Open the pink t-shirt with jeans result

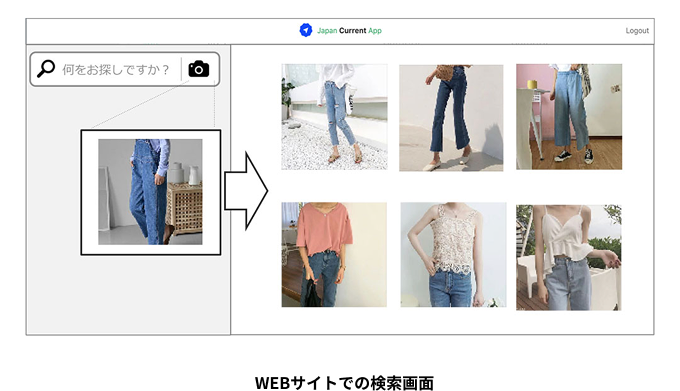tap(334, 255)
